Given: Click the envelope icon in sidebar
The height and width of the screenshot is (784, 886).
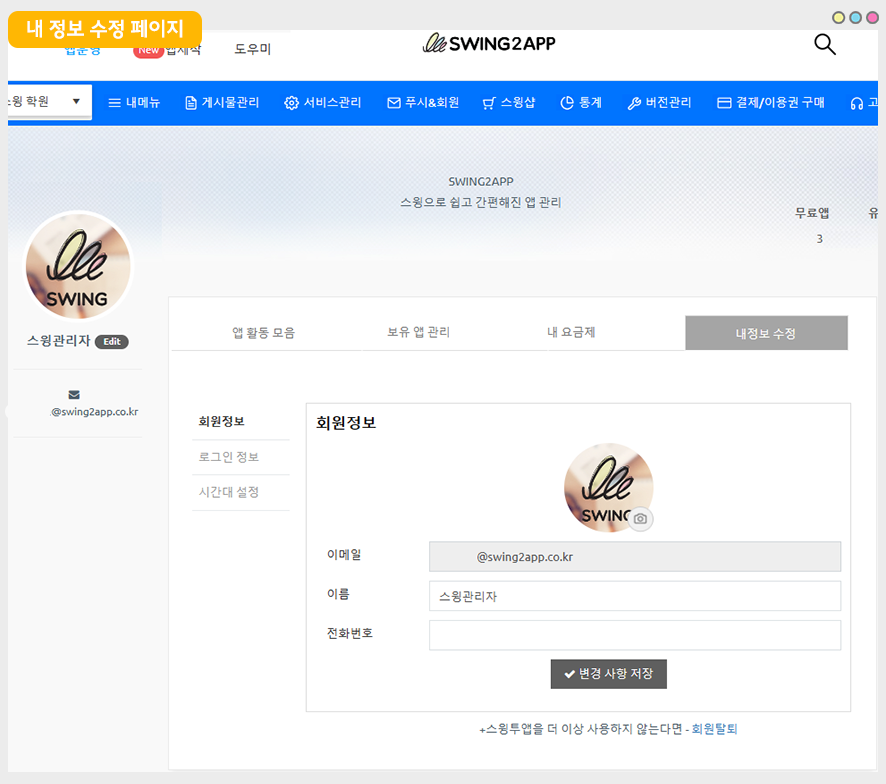Looking at the screenshot, I should point(74,395).
